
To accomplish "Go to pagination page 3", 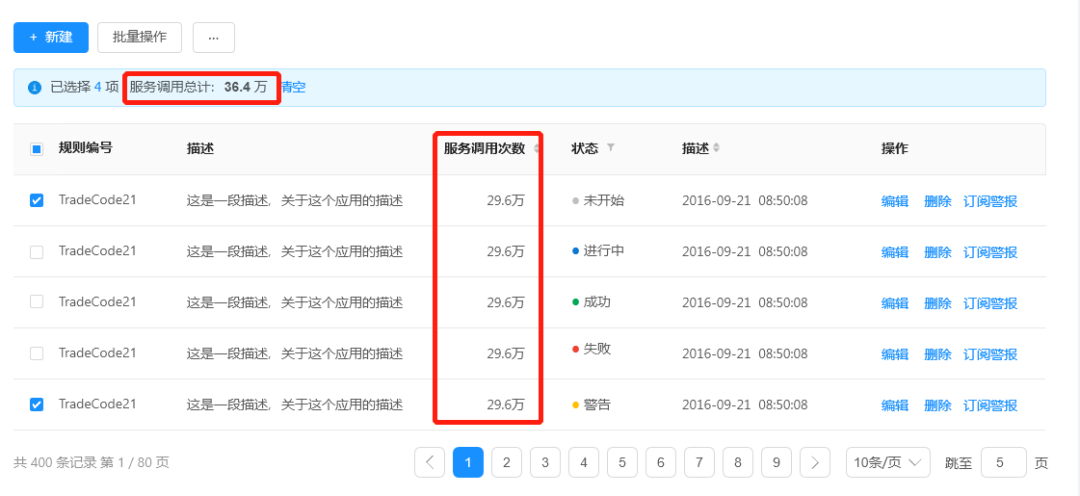I will (546, 462).
